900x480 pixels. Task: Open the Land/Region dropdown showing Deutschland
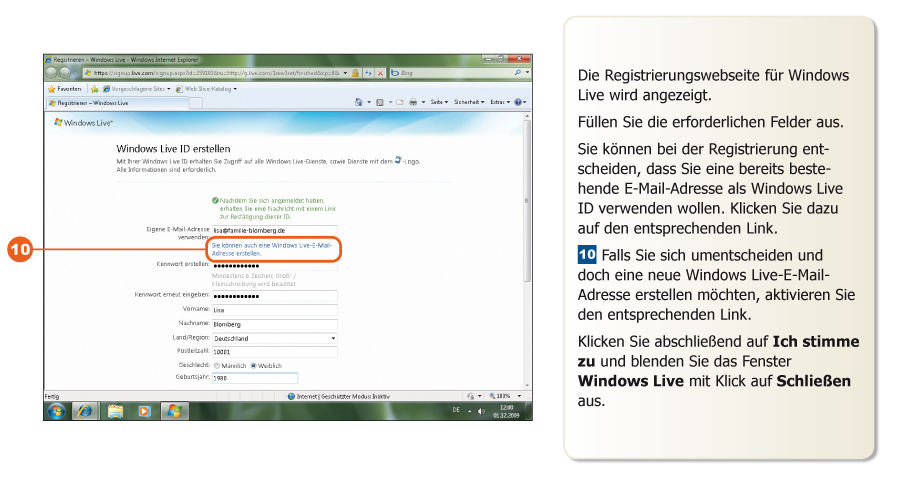274,338
